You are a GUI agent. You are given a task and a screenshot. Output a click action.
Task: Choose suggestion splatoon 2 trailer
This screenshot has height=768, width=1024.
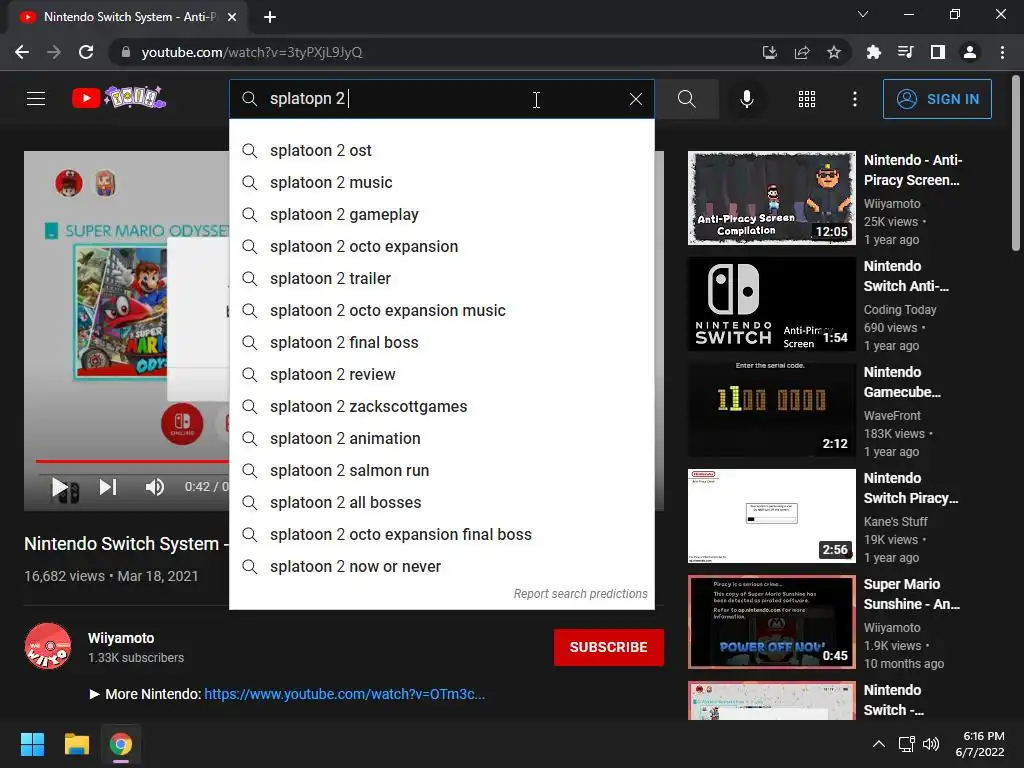tap(441, 279)
